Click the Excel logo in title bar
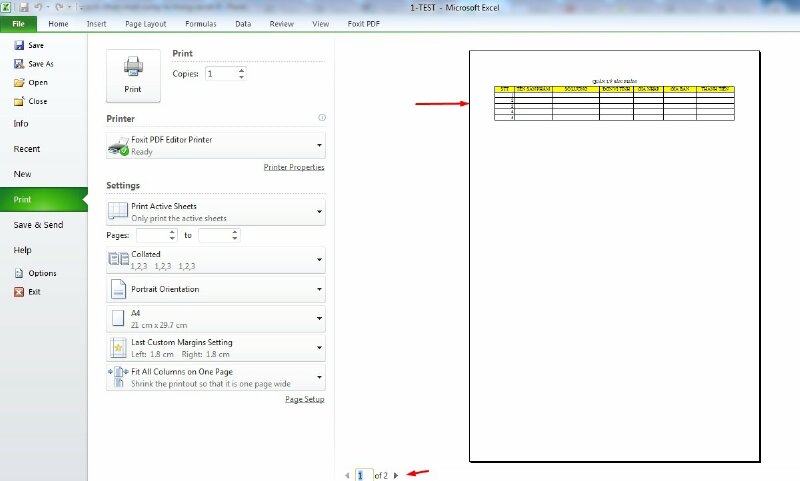 click(x=6, y=7)
